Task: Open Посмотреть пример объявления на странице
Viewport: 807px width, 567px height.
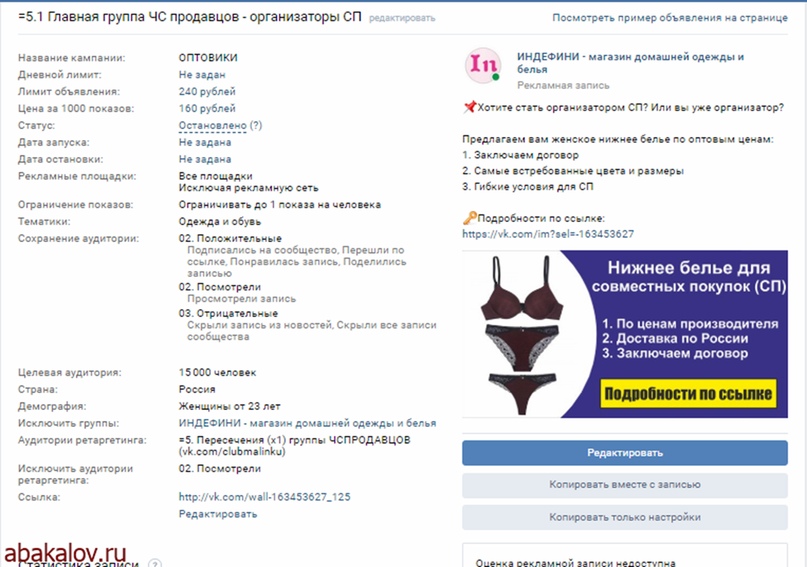Action: click(x=670, y=17)
